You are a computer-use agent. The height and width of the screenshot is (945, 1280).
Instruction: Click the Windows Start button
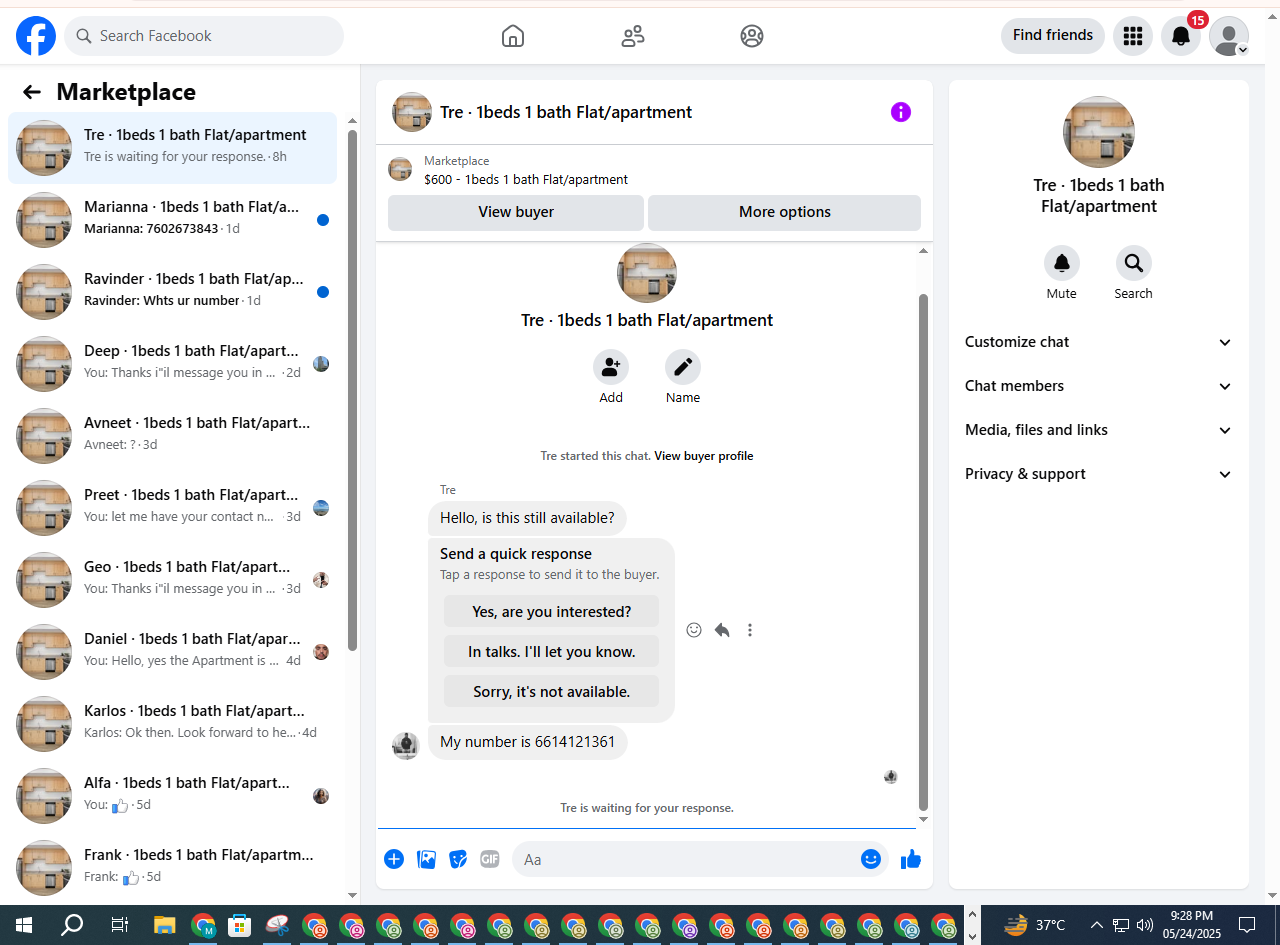tap(23, 925)
